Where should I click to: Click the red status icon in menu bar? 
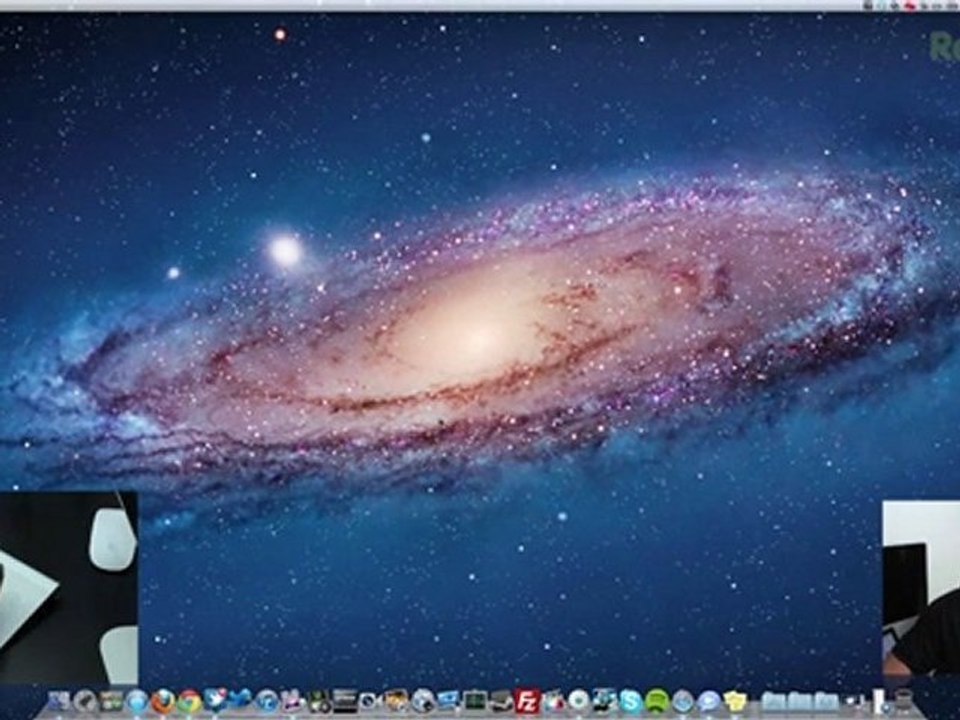coord(910,6)
